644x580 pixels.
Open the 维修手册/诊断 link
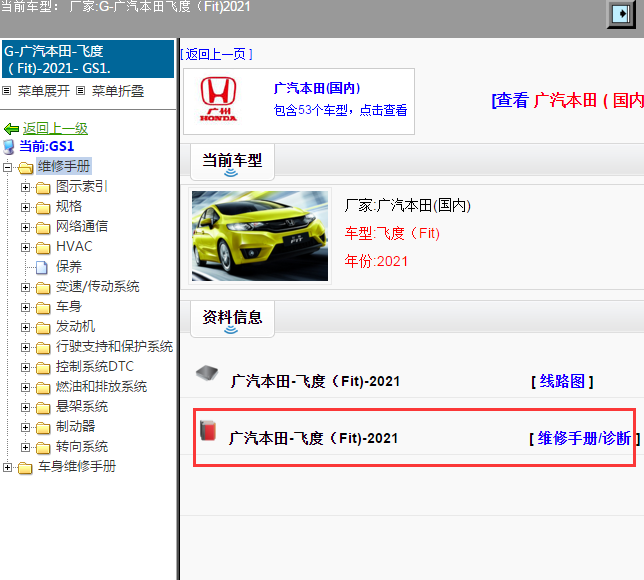click(x=584, y=438)
